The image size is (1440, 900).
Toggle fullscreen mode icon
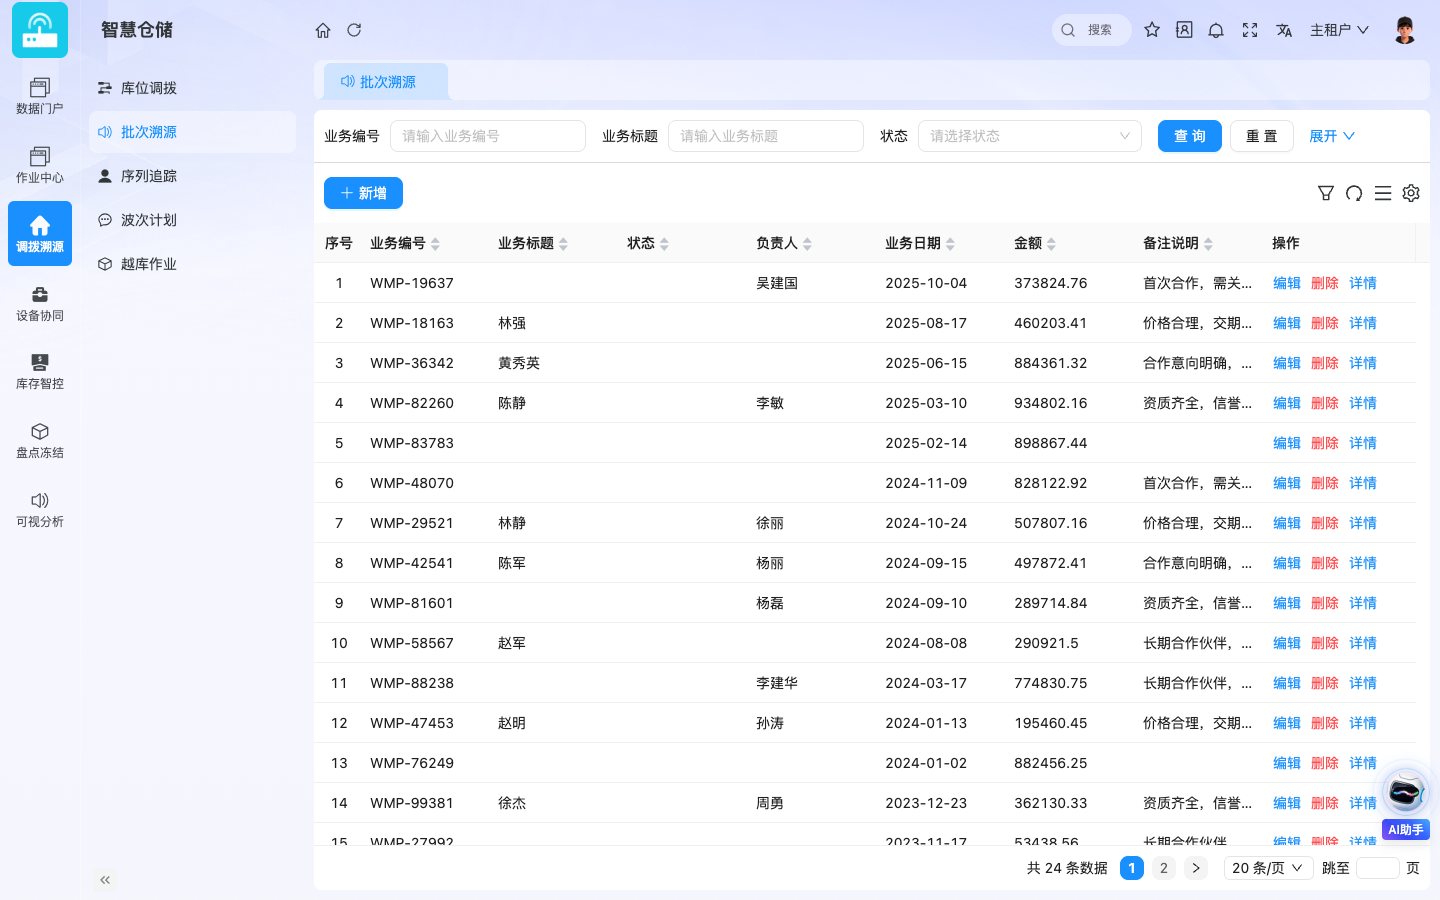[x=1250, y=30]
